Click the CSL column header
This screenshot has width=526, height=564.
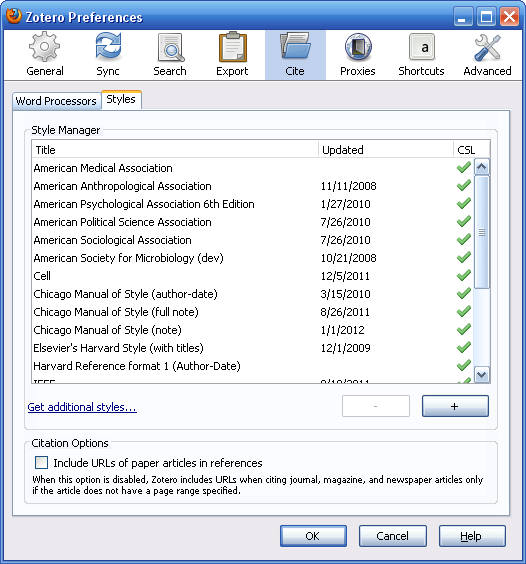[x=472, y=150]
